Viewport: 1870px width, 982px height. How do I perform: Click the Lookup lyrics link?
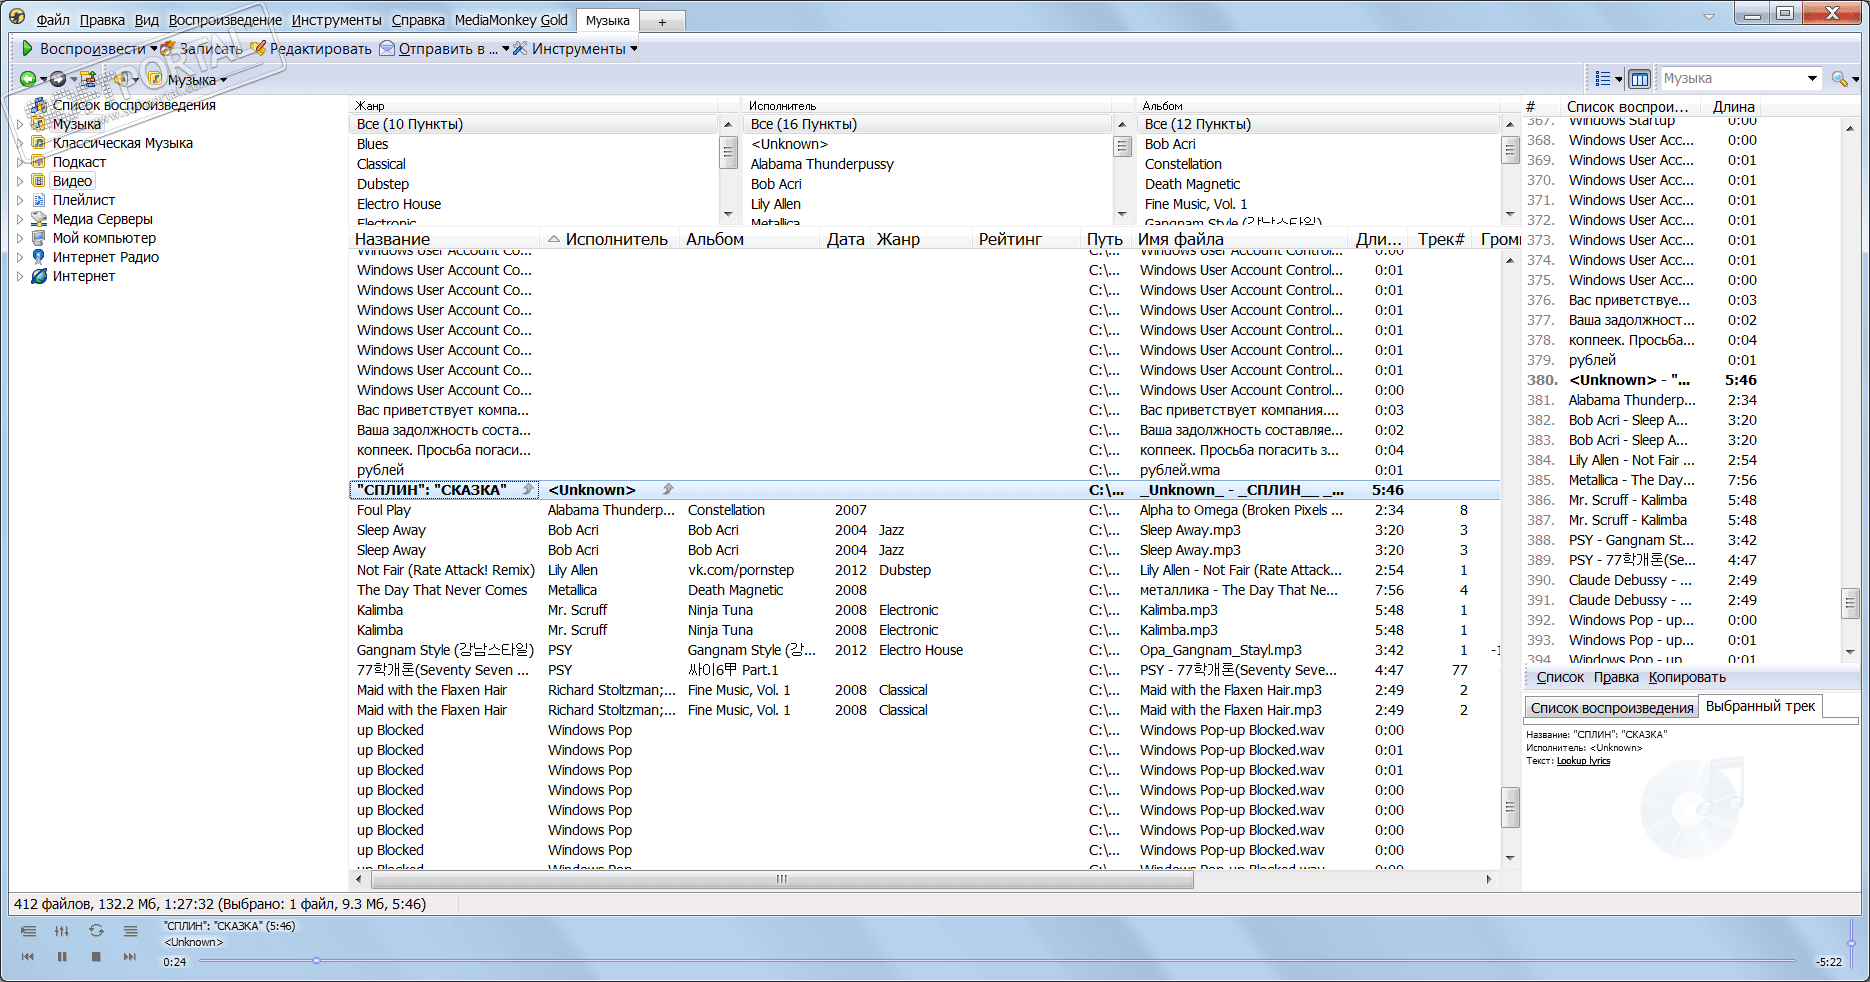point(1583,761)
